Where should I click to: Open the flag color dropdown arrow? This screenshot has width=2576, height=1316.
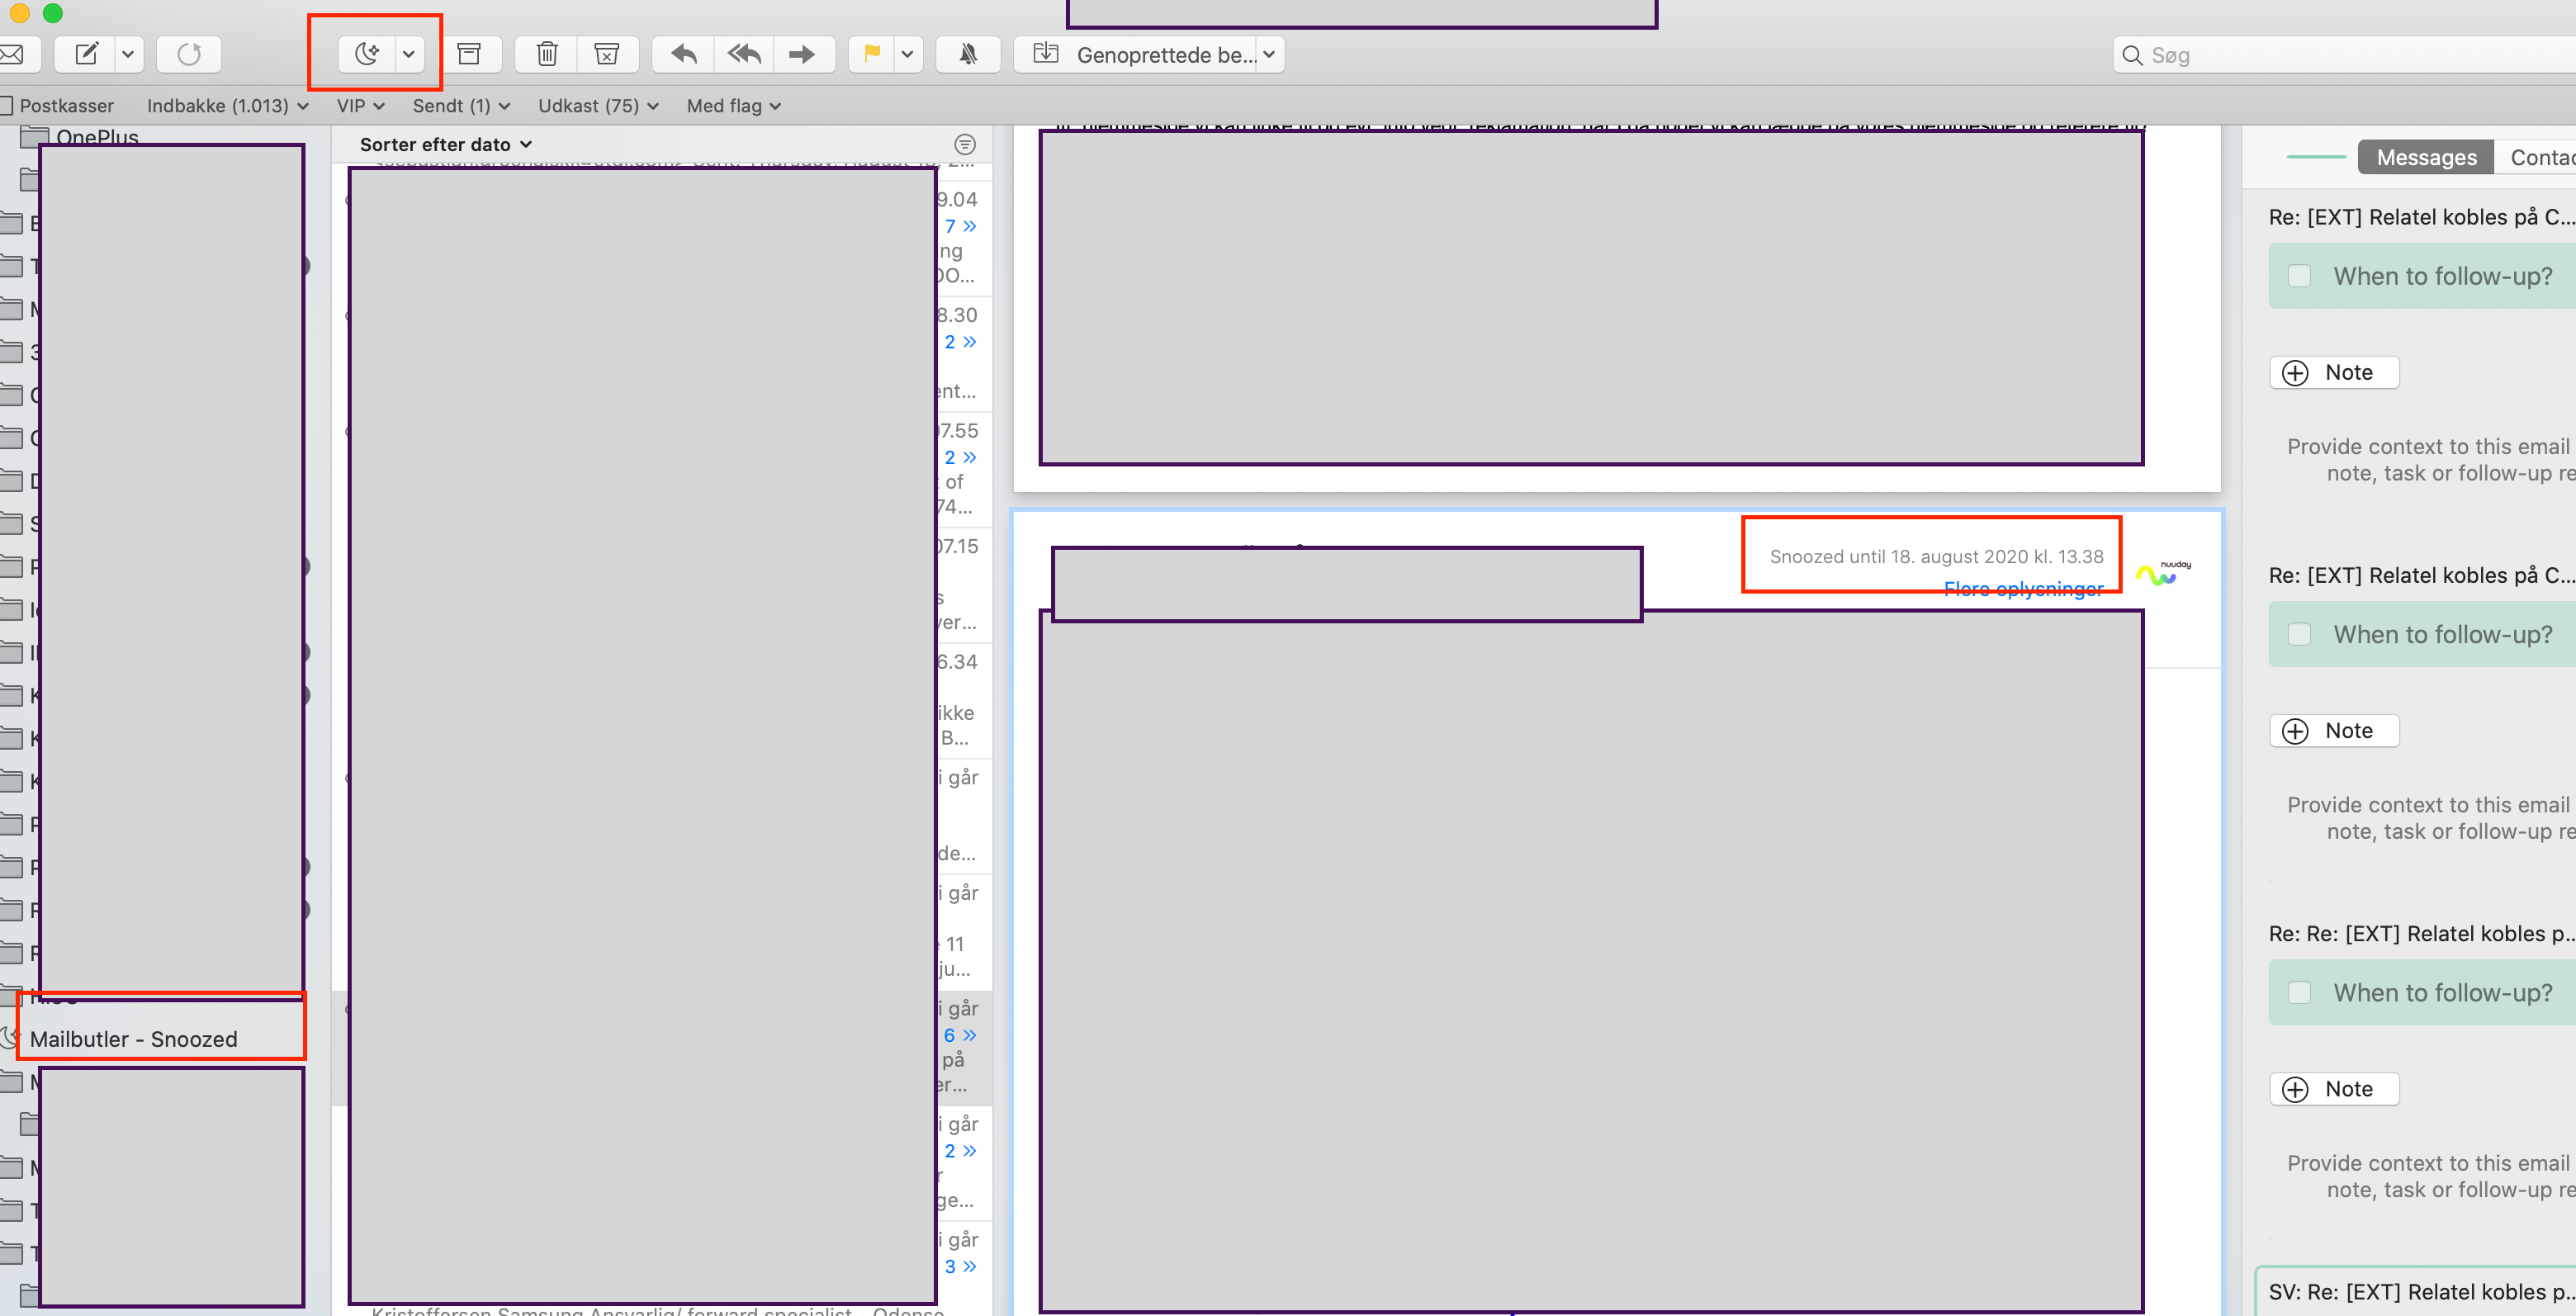(x=907, y=54)
